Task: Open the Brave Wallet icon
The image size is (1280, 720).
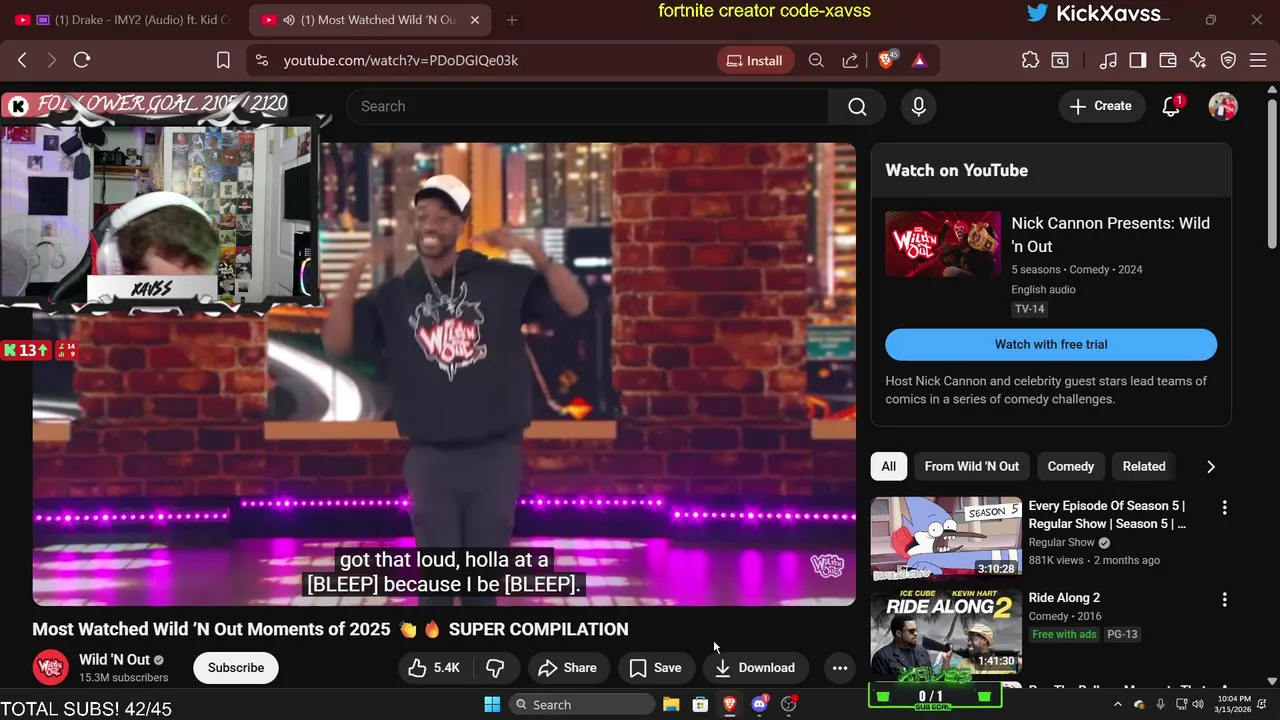Action: click(x=1168, y=60)
